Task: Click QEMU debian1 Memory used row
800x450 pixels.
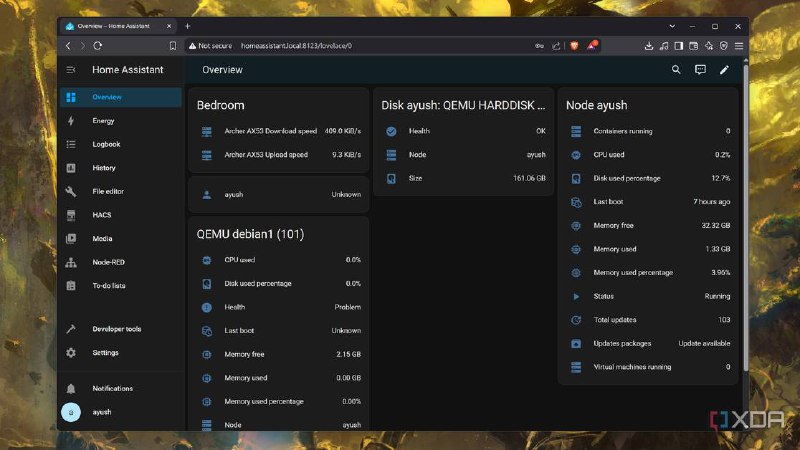Action: point(279,378)
